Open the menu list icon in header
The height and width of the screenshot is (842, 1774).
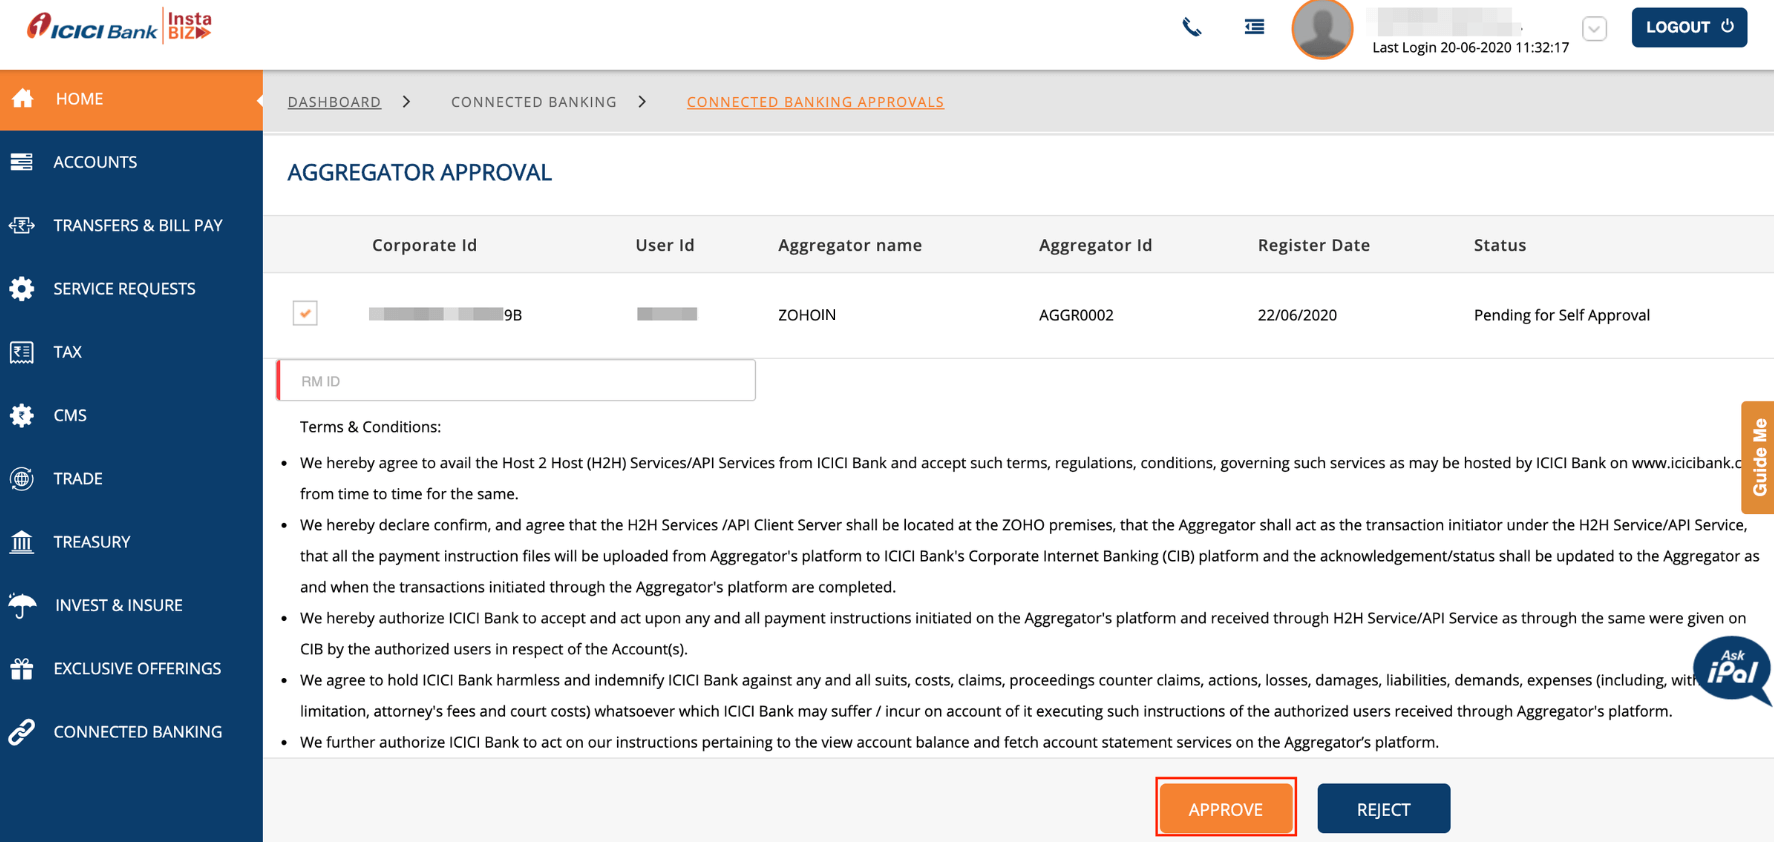1254,27
